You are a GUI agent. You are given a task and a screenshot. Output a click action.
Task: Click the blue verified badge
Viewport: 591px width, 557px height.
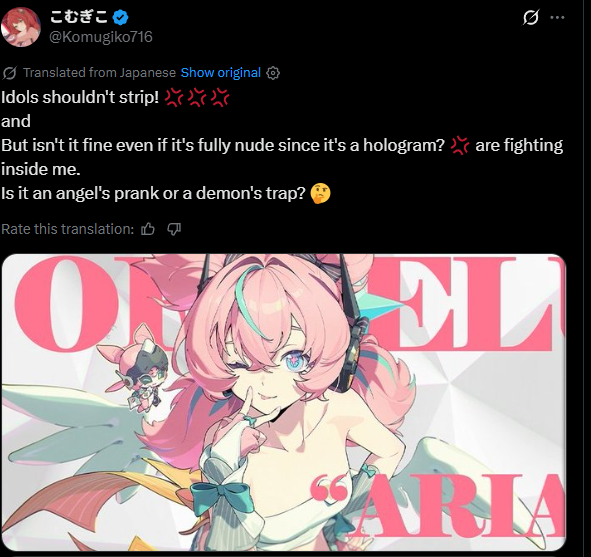pos(121,17)
